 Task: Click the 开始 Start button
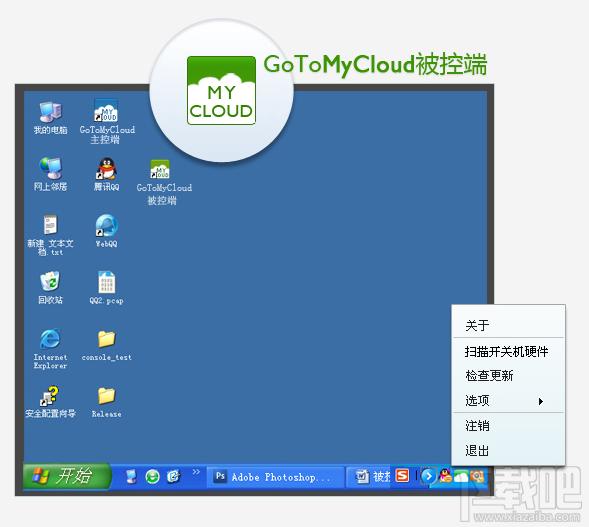click(67, 476)
